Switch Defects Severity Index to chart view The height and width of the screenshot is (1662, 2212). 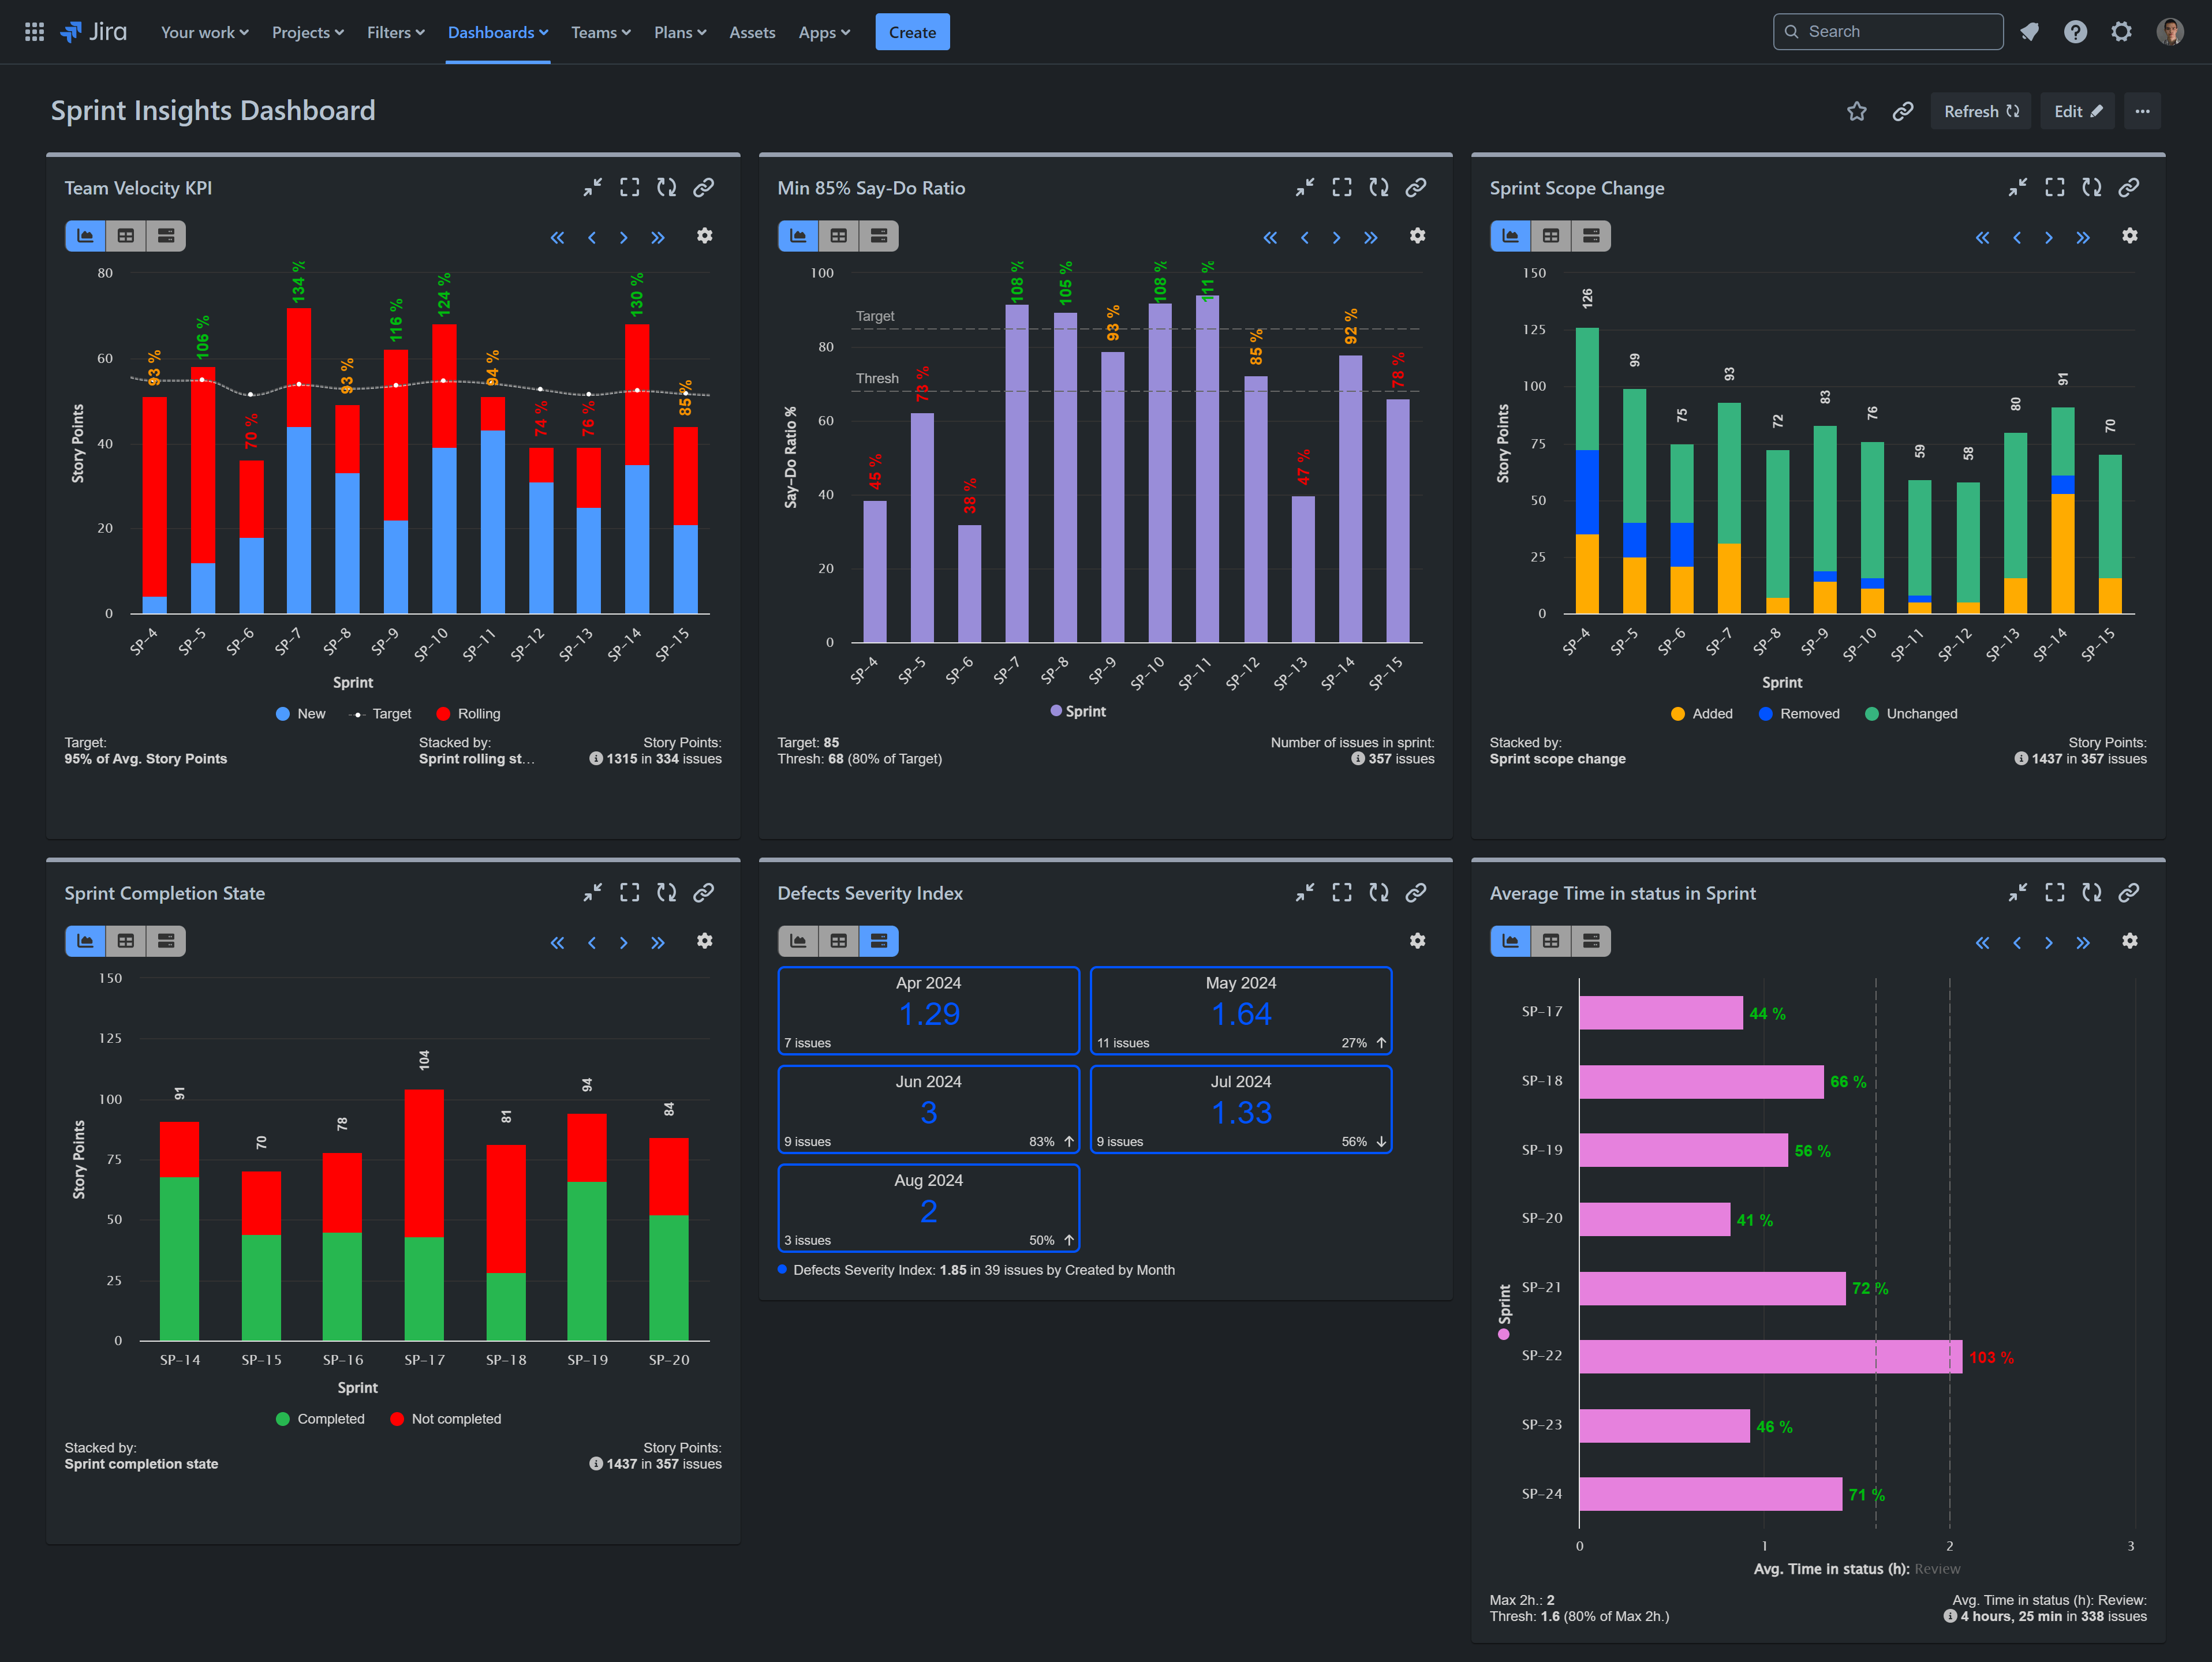[798, 941]
